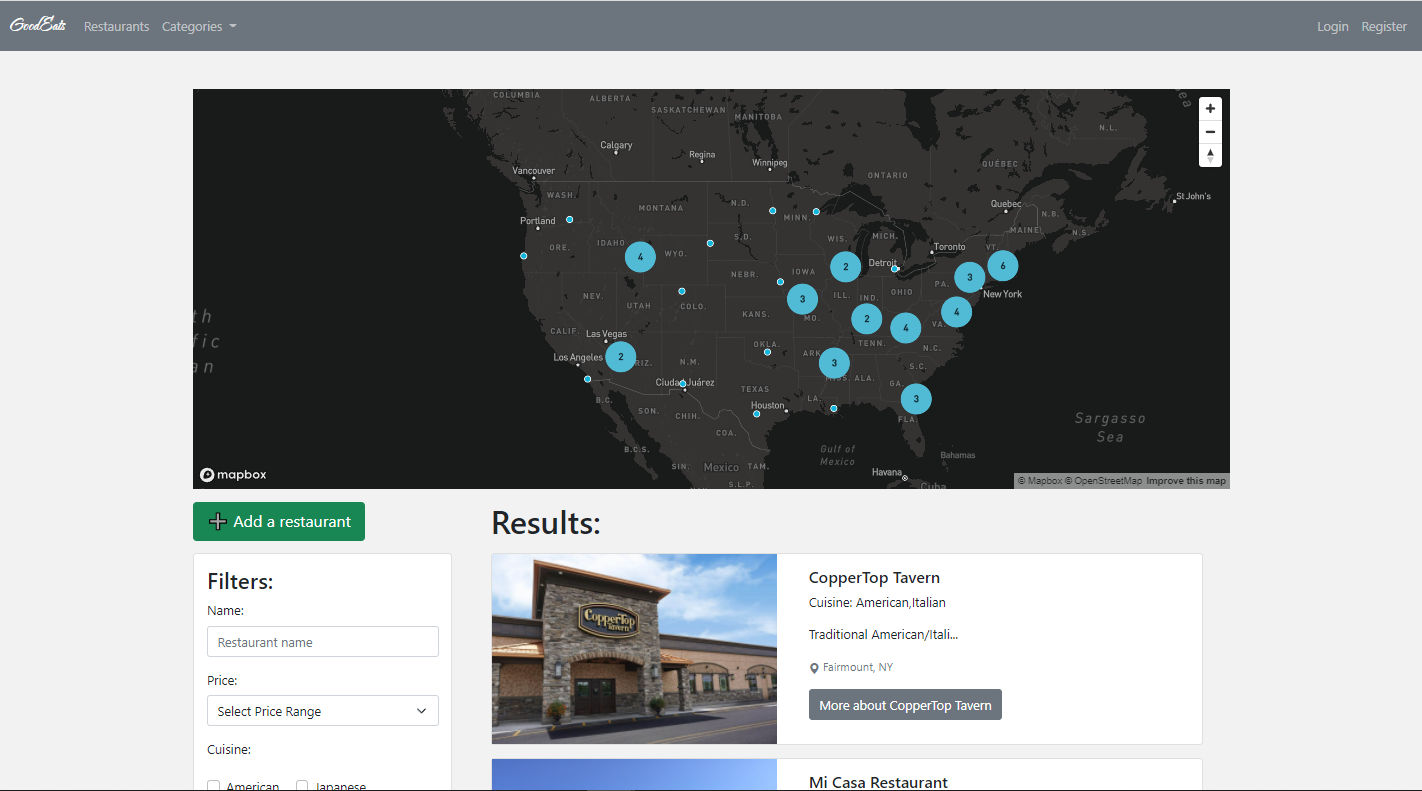This screenshot has width=1422, height=791.
Task: Follow the Improve this map link
Action: (x=1186, y=481)
